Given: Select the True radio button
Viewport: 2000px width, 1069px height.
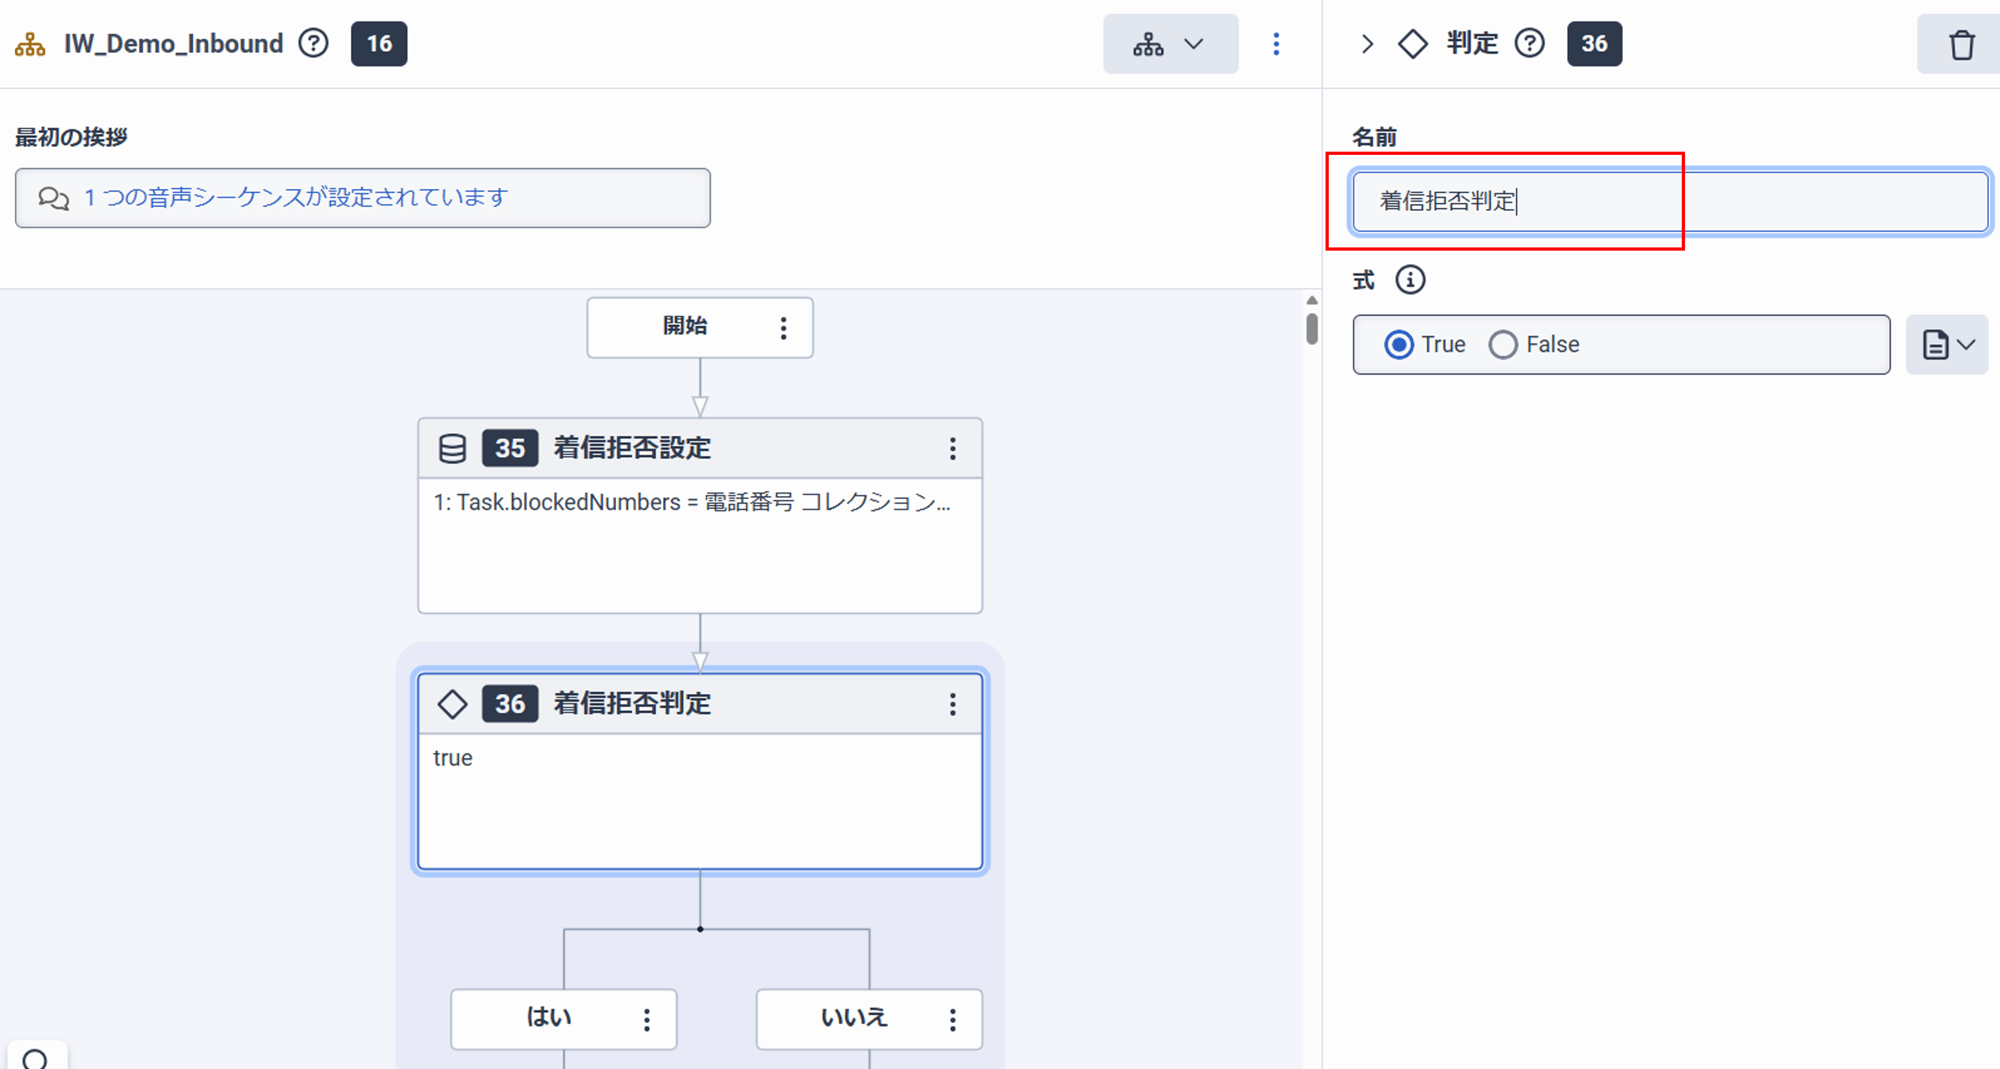Looking at the screenshot, I should (1399, 345).
